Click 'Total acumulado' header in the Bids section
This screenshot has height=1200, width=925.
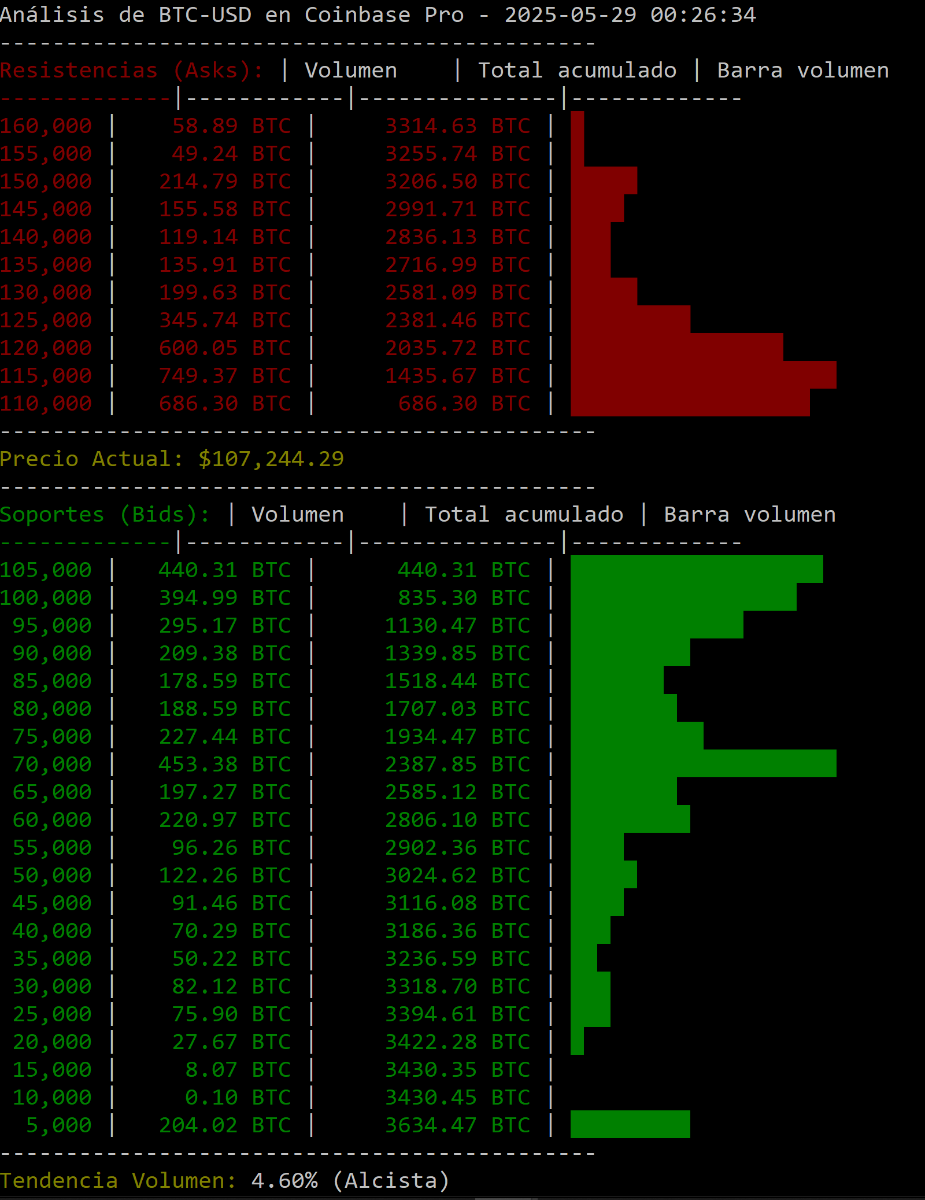524,514
